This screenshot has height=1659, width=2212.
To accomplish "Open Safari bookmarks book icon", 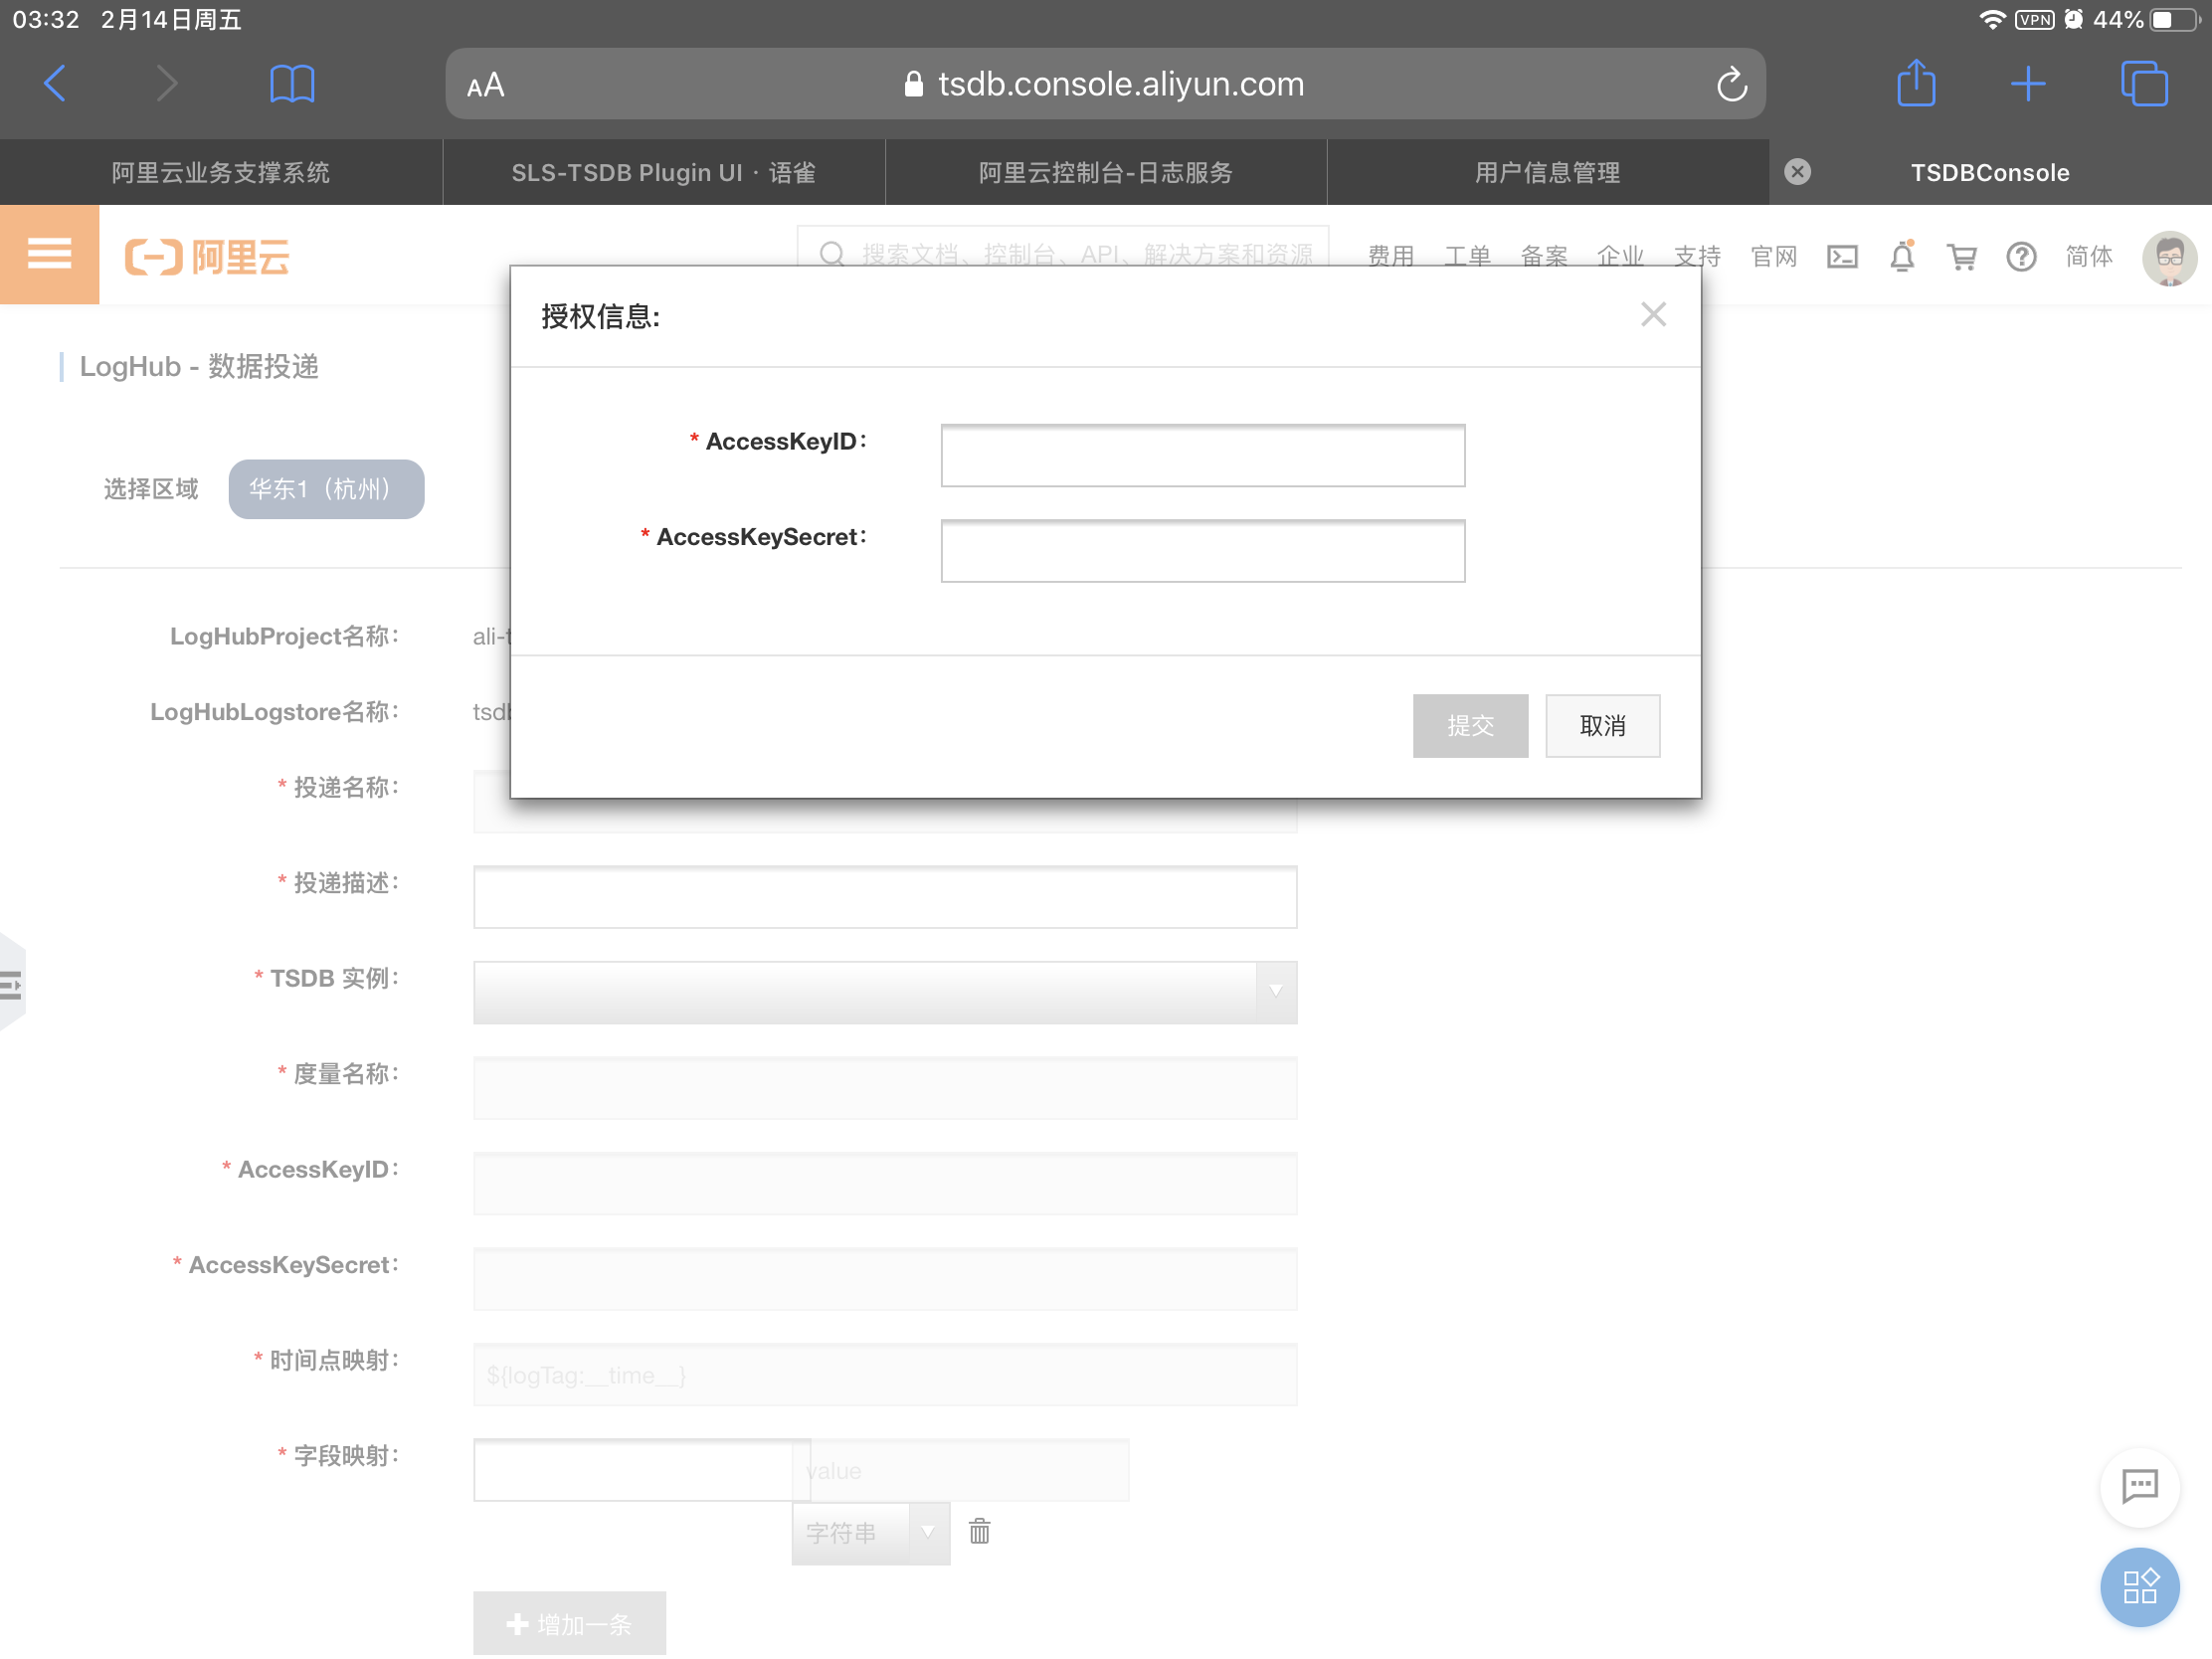I will (x=292, y=84).
